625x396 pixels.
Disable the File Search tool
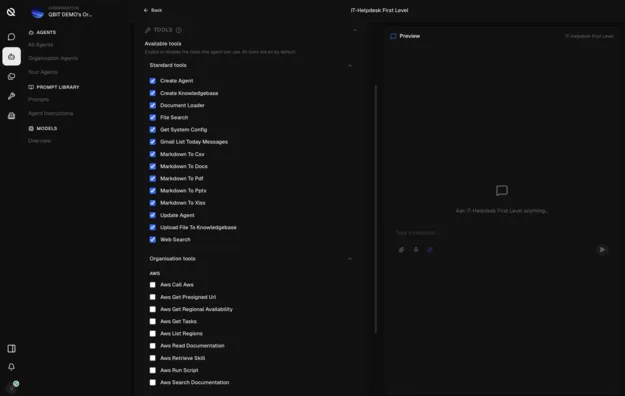pyautogui.click(x=153, y=117)
